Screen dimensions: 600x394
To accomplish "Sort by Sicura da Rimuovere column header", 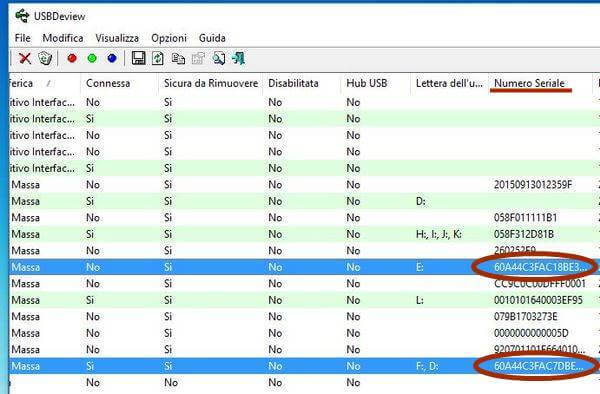I will 210,83.
